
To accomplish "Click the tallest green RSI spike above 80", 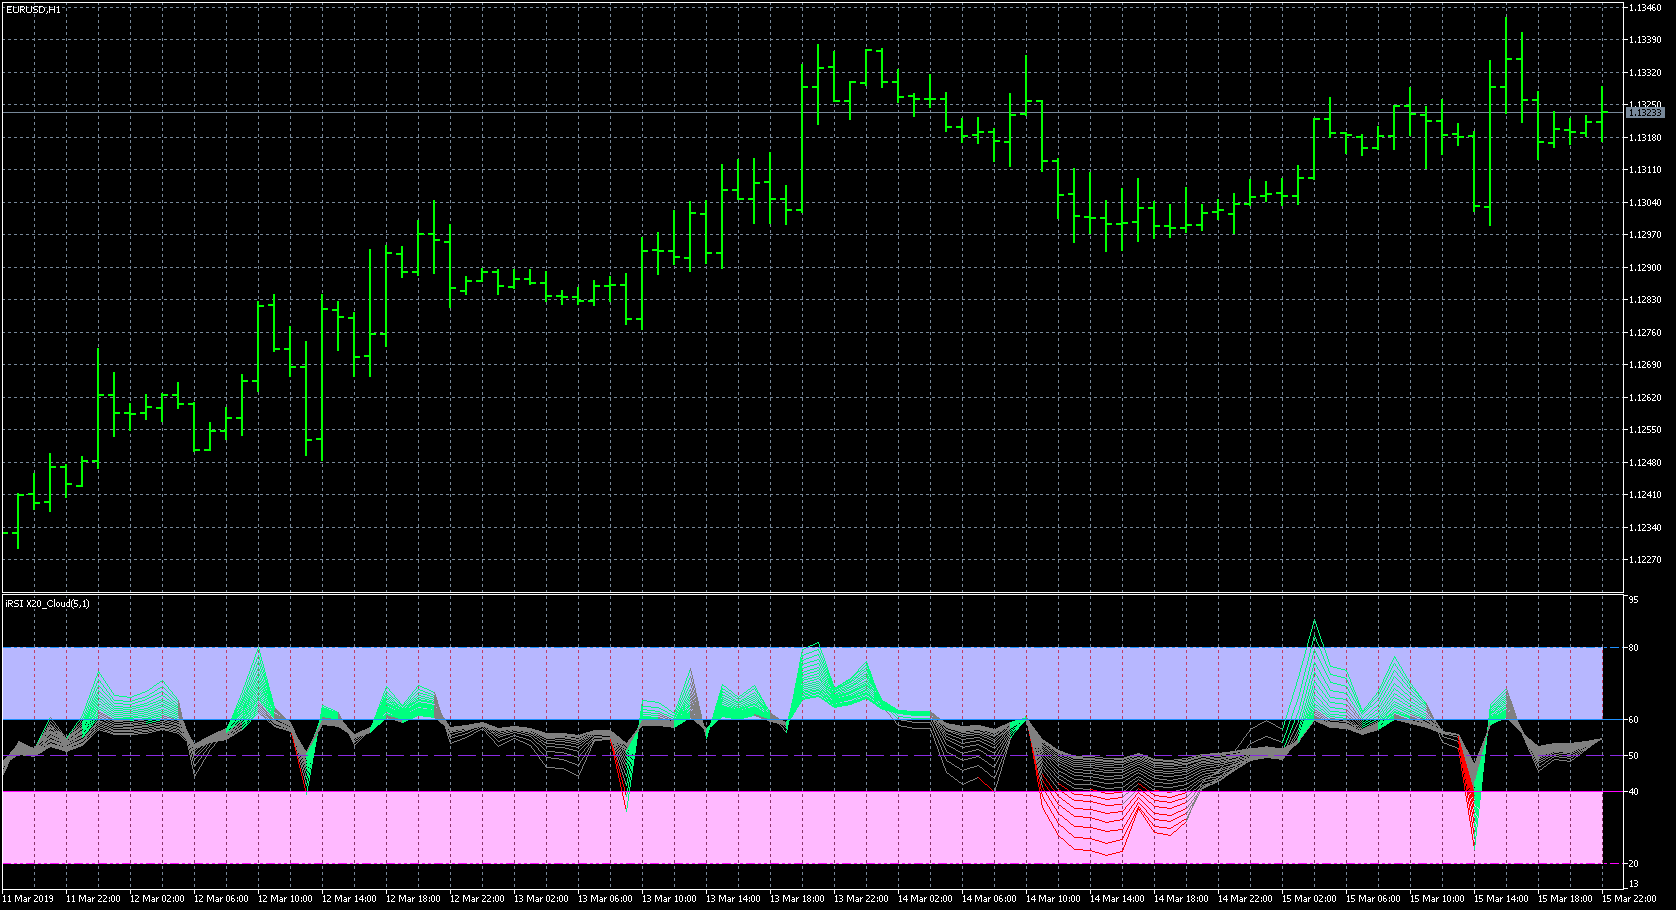I will pyautogui.click(x=1314, y=624).
